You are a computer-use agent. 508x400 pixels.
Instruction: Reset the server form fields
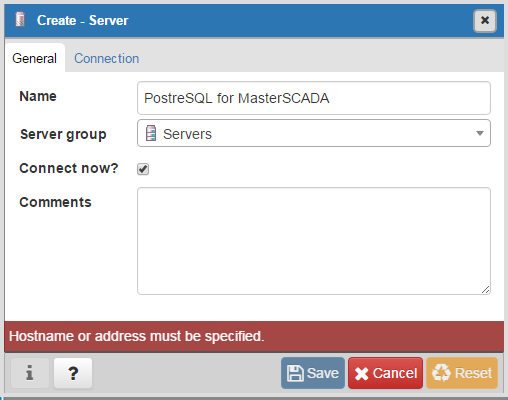(462, 373)
